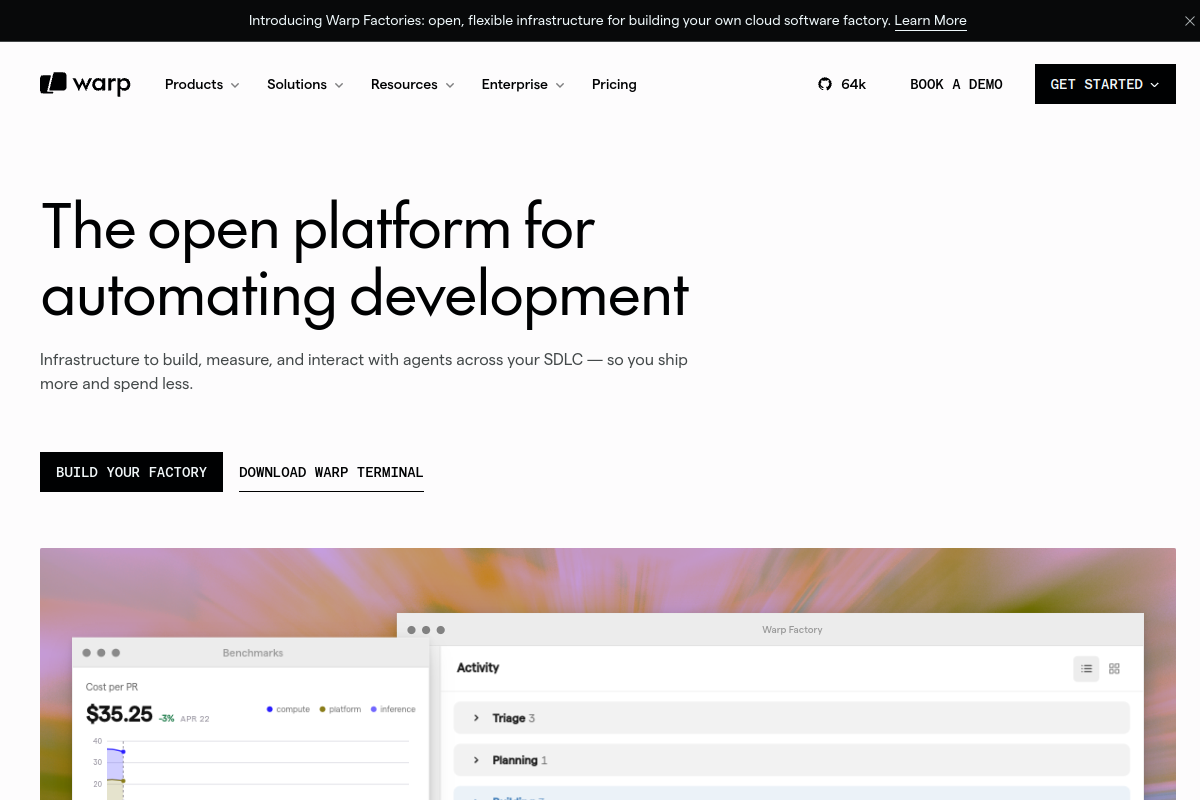Screen dimensions: 1200x800
Task: Click the olive platform legend dot
Action: pos(322,709)
